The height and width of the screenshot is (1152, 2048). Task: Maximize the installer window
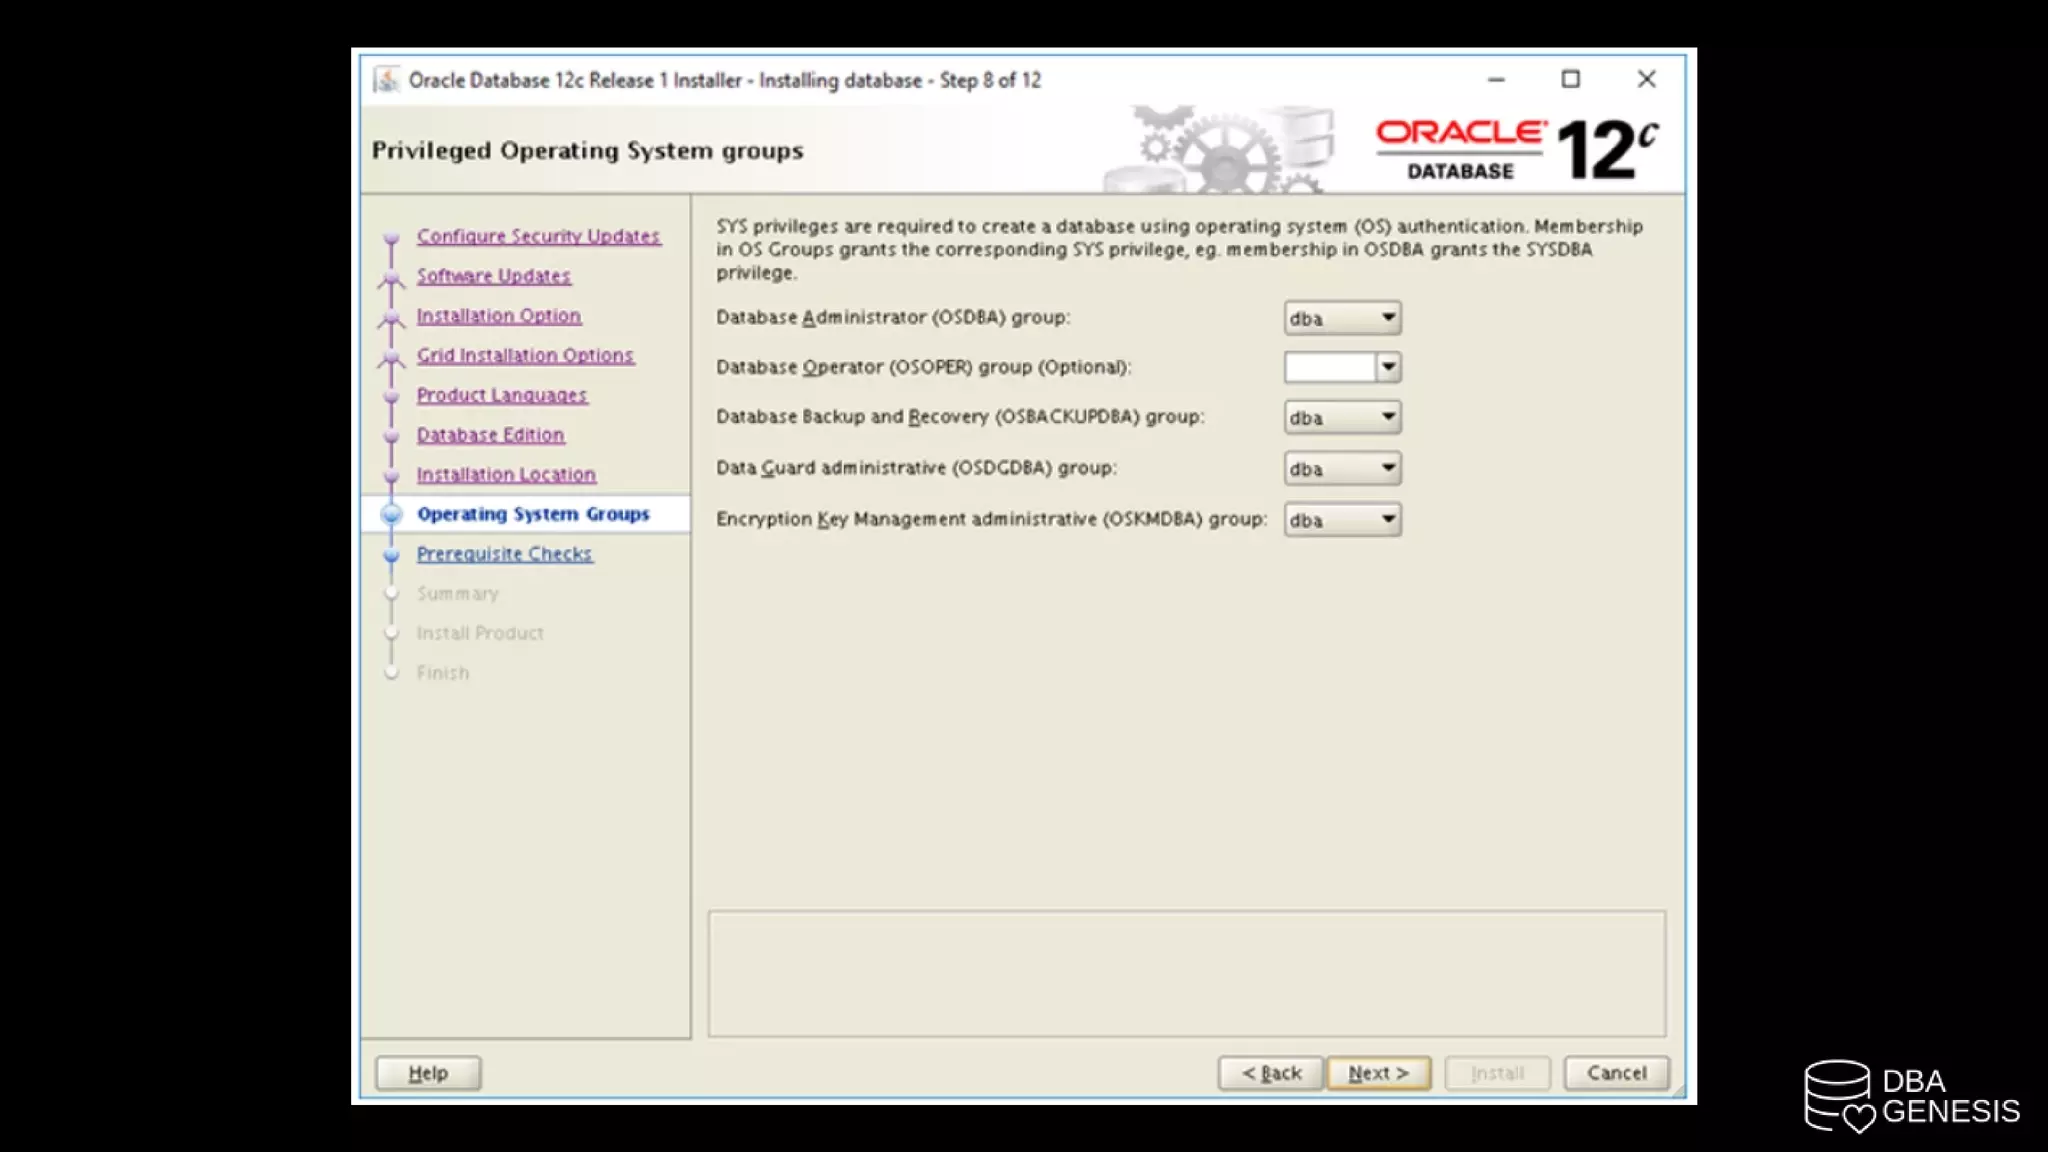(1571, 80)
